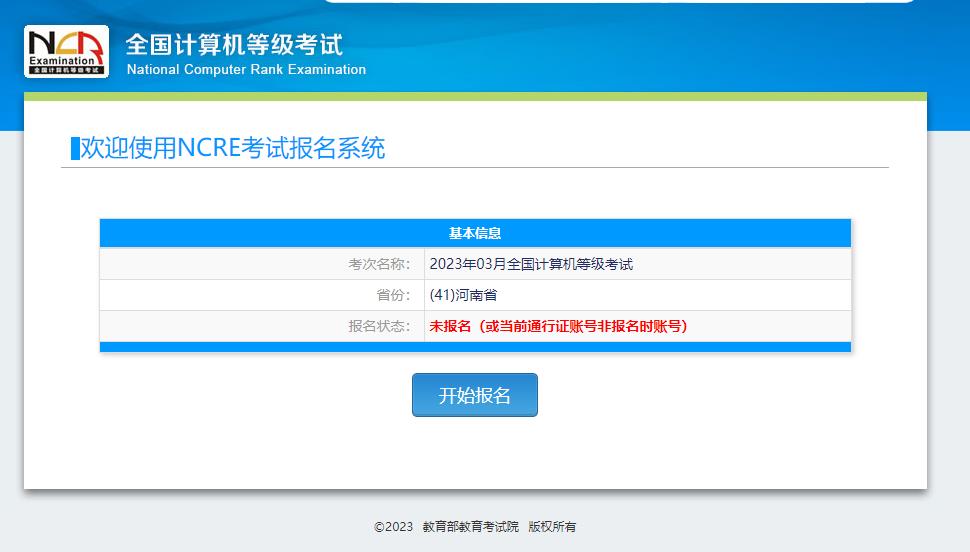Click the NCRE Examination logo
Screen dimensions: 970x552
pos(66,51)
